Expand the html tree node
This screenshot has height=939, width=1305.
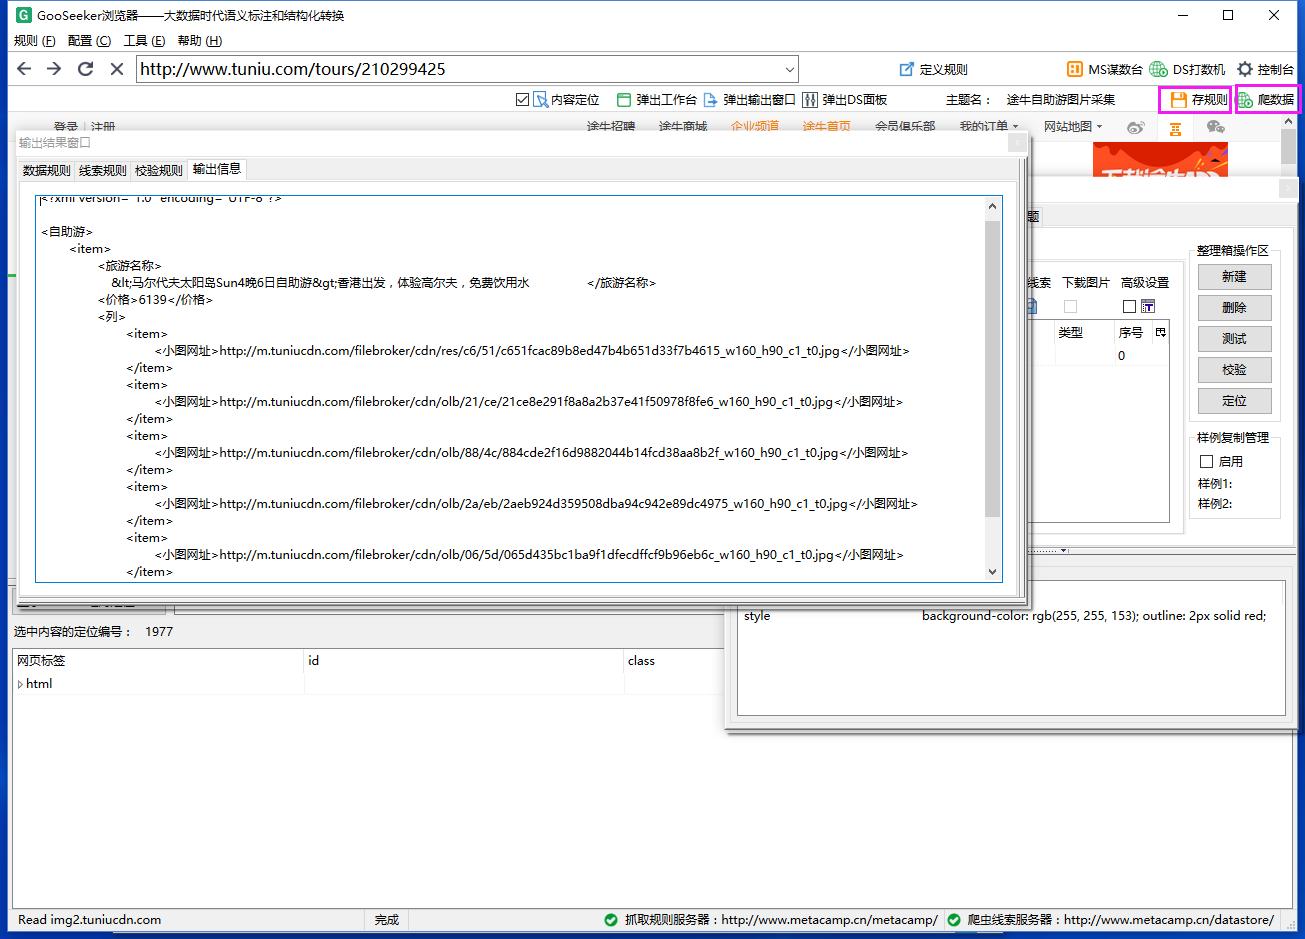pos(20,684)
